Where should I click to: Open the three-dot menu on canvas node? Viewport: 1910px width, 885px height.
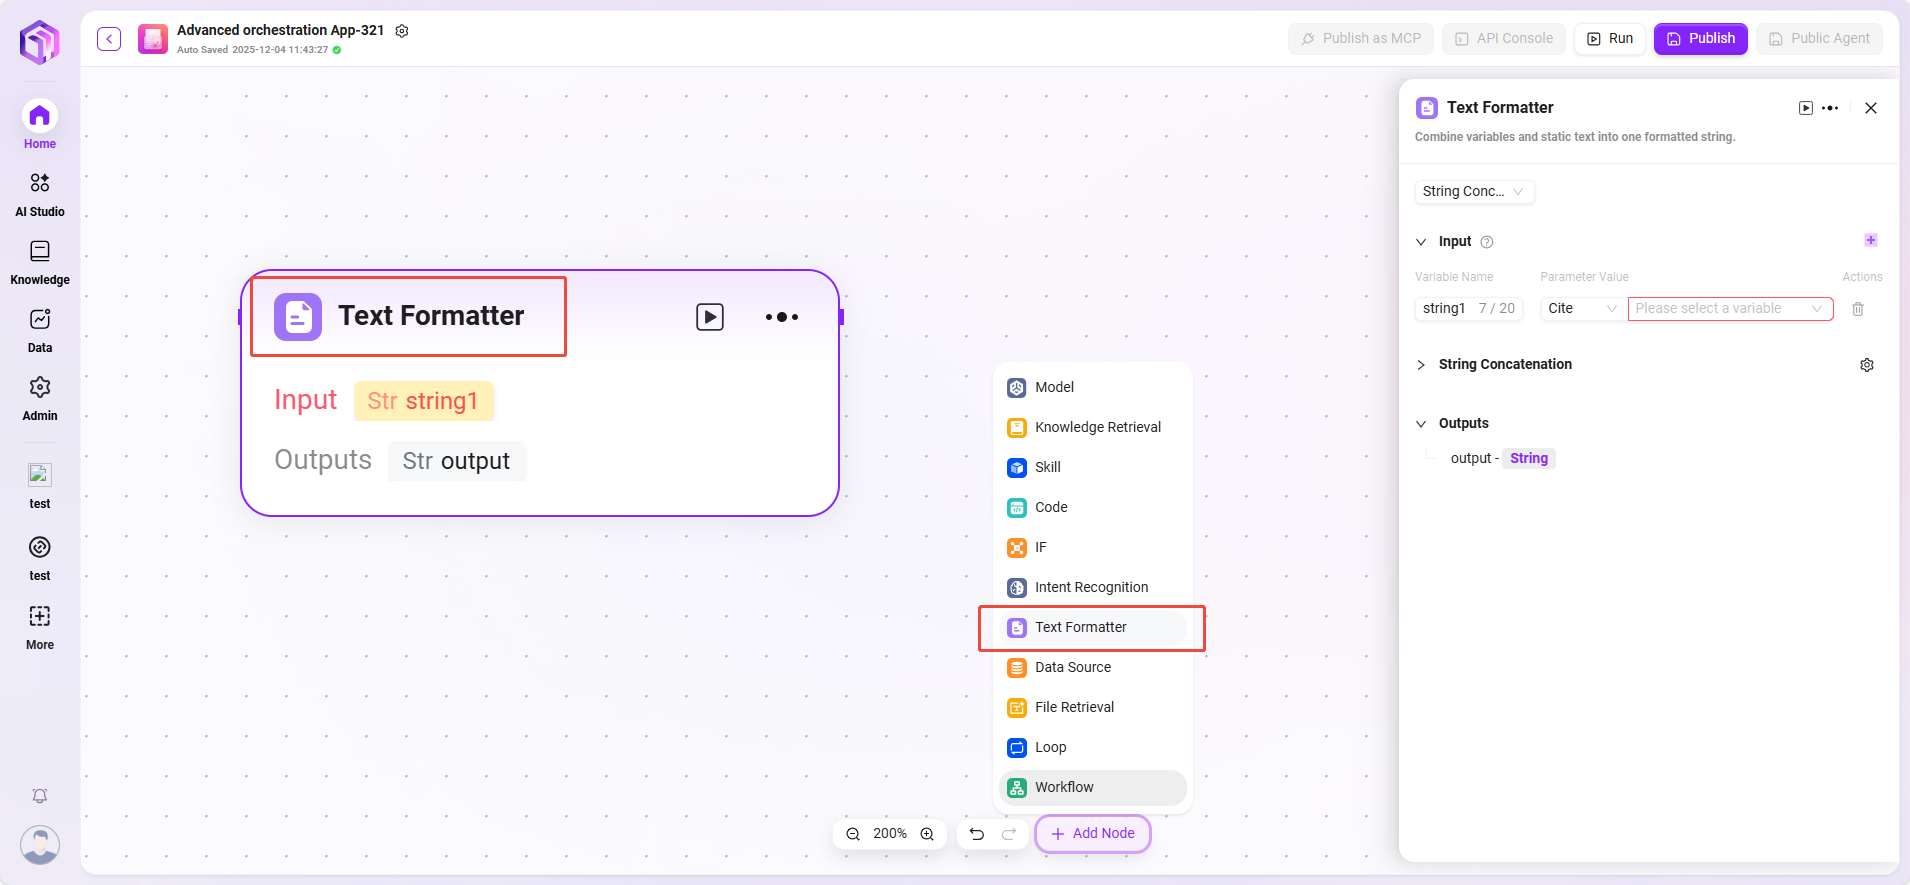coord(781,317)
